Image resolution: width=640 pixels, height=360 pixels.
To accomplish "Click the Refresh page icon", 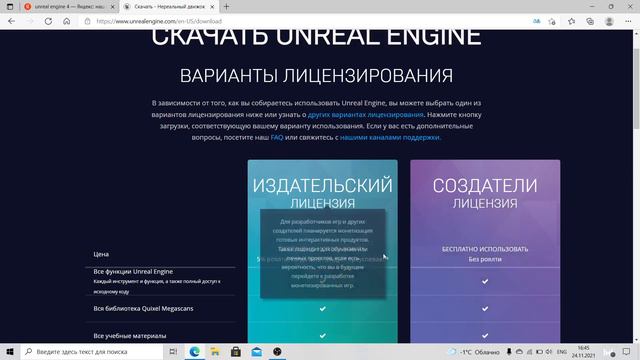I will pos(48,21).
